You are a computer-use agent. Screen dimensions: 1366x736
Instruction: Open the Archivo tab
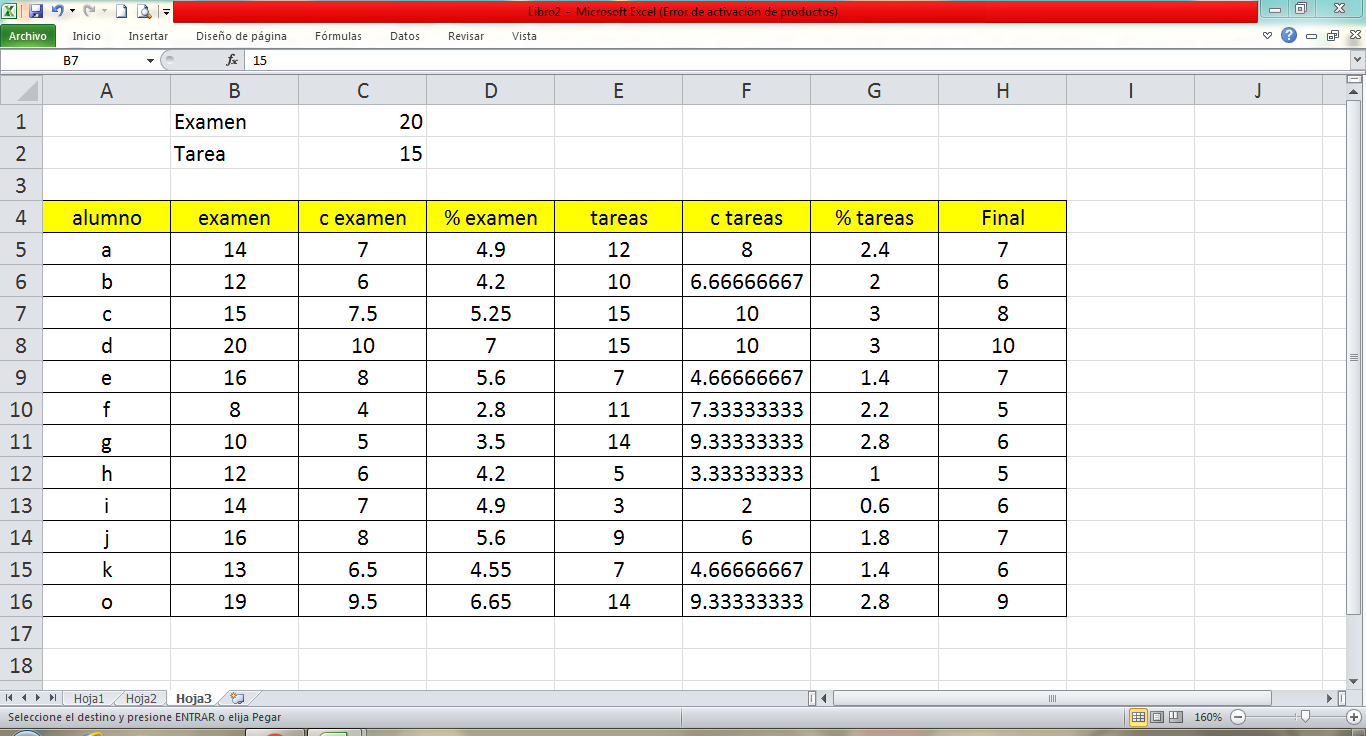click(28, 36)
